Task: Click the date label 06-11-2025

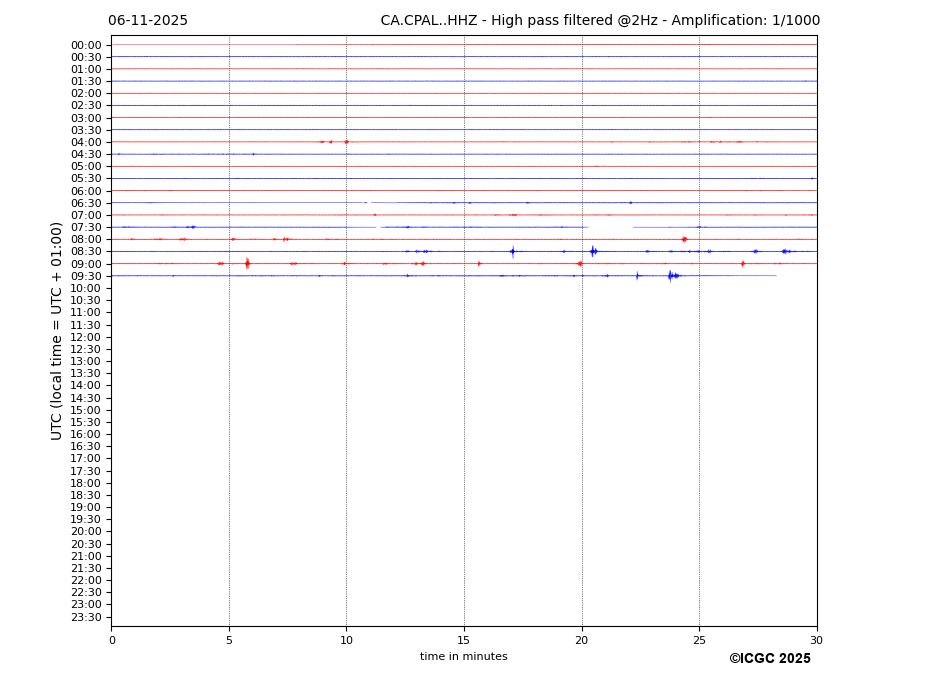Action: coord(148,21)
